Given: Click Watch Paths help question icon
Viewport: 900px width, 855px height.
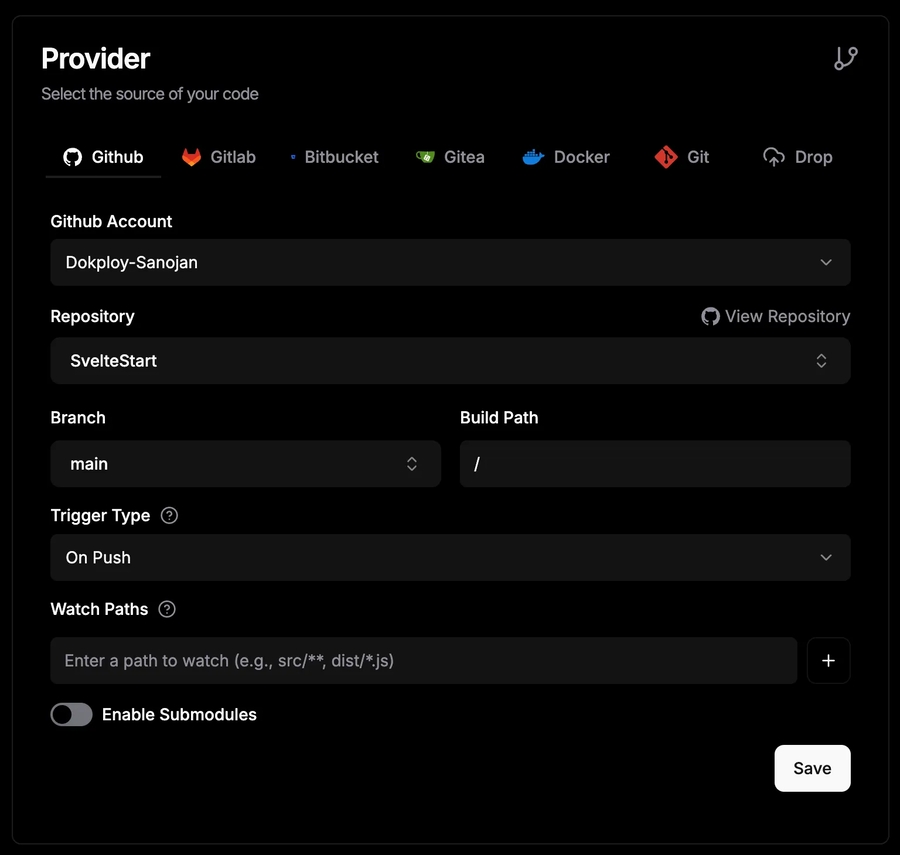Looking at the screenshot, I should pyautogui.click(x=167, y=609).
